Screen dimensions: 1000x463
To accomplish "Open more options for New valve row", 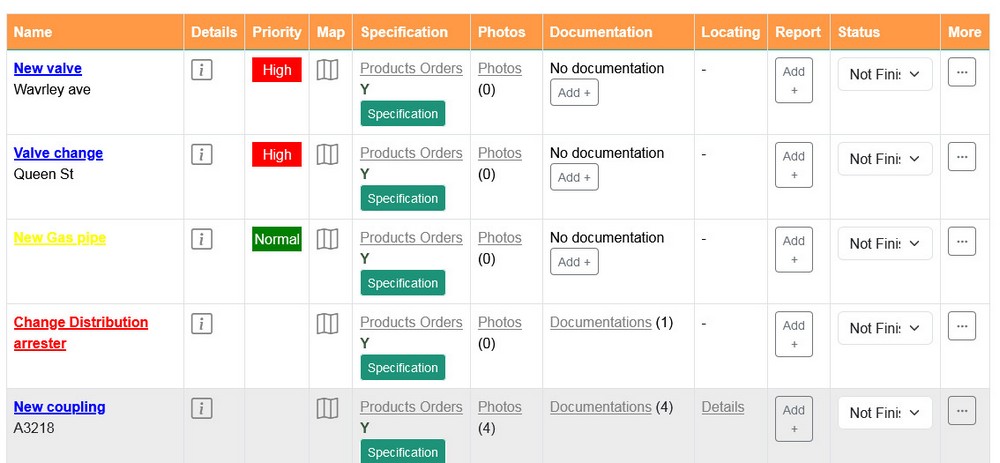I will [962, 72].
